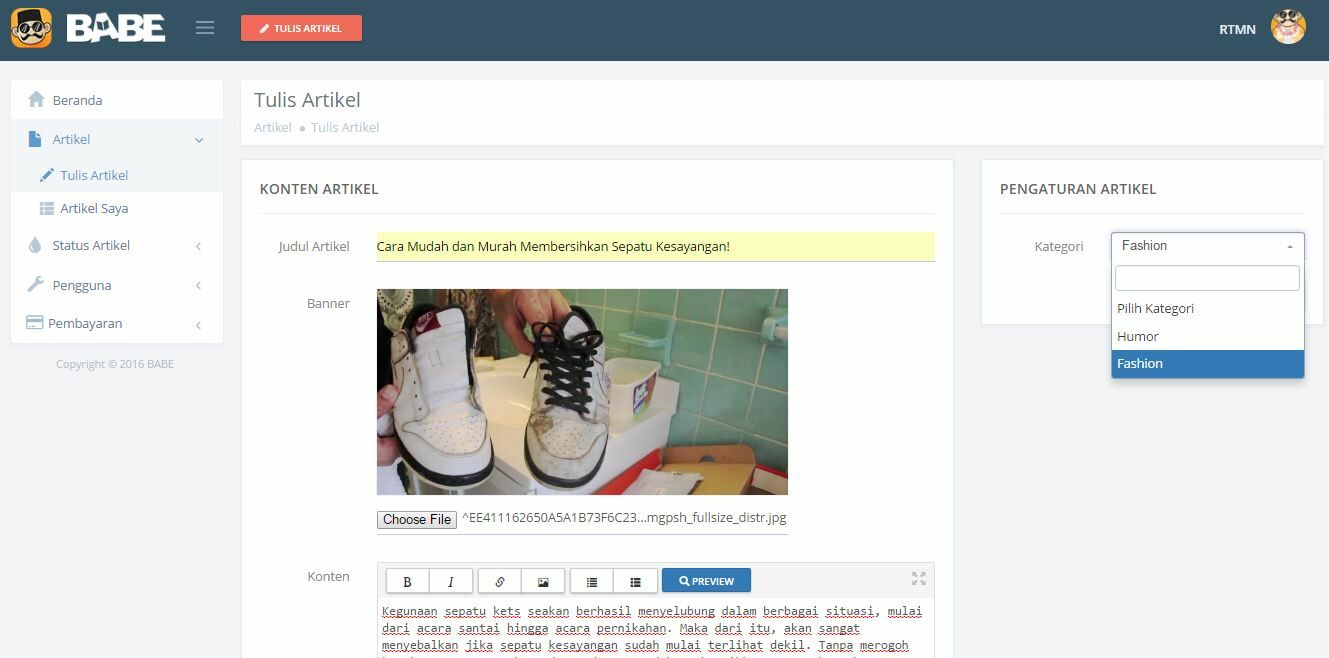
Task: Open Beranda in the sidebar
Action: (x=117, y=100)
